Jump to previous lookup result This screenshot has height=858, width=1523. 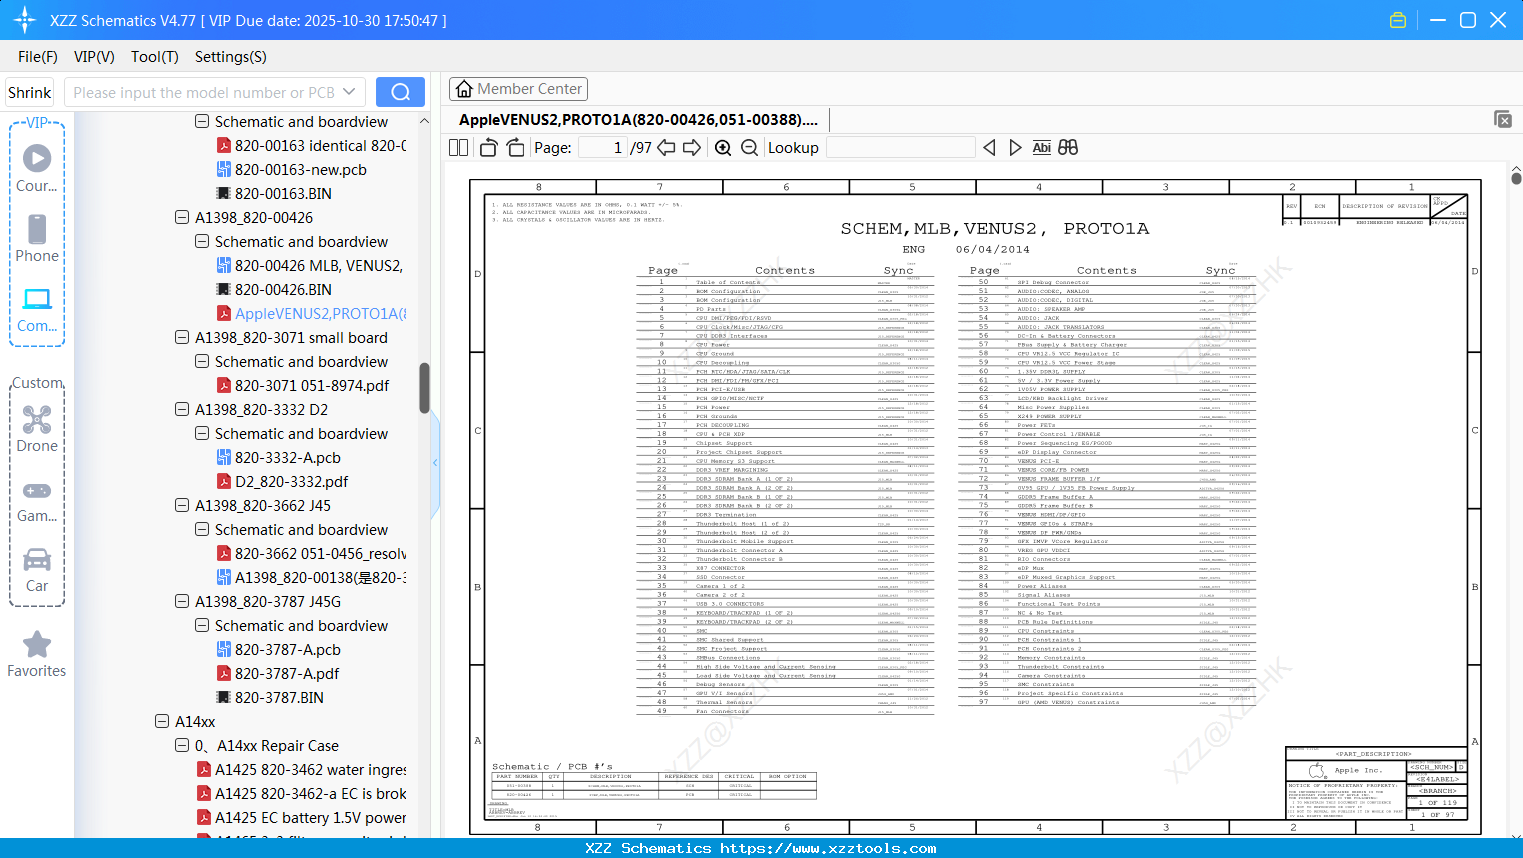click(x=989, y=148)
